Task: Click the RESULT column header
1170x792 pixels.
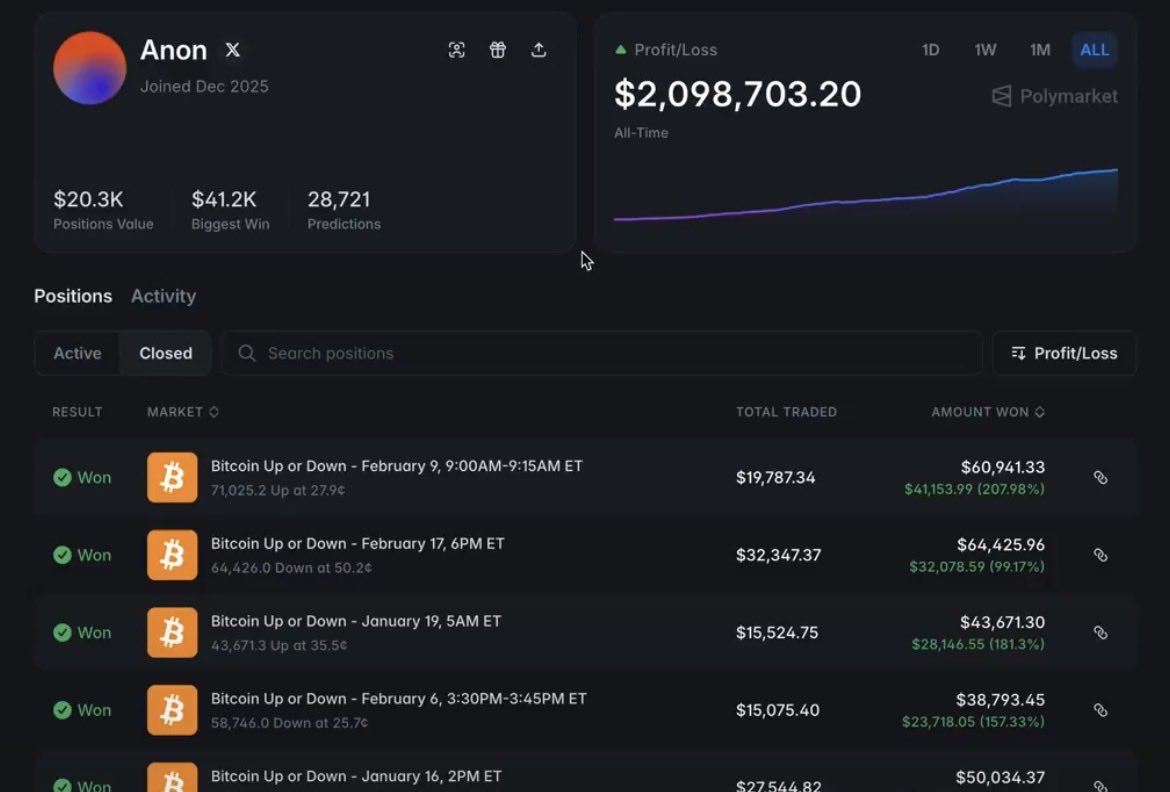Action: point(77,412)
